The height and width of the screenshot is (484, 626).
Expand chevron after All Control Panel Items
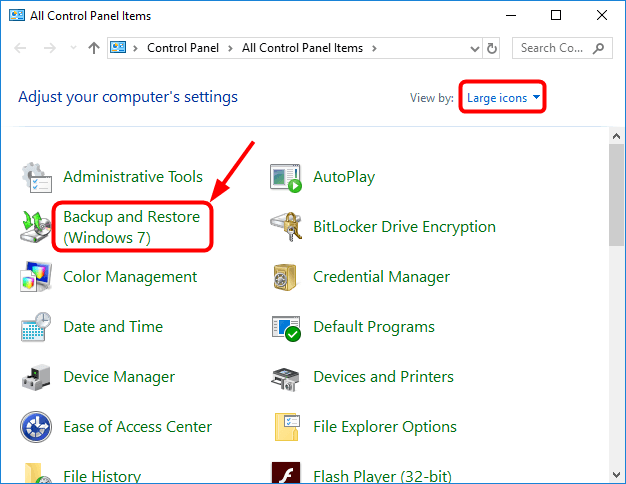click(374, 49)
